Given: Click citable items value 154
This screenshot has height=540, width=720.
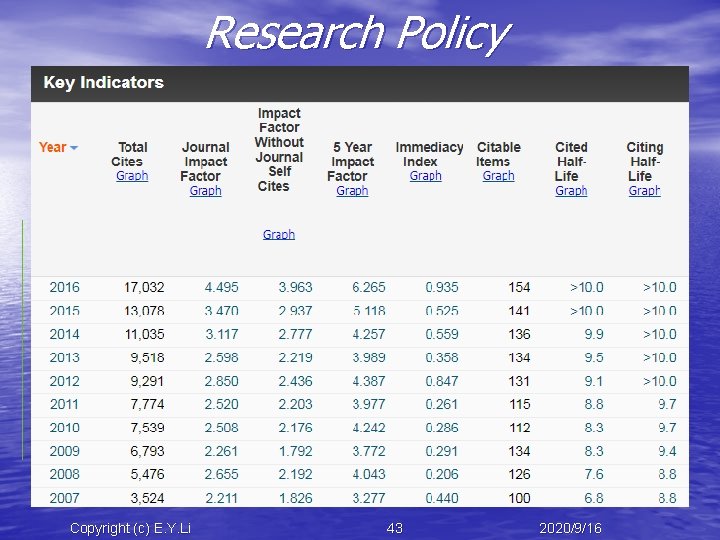Looking at the screenshot, I should (x=519, y=287).
